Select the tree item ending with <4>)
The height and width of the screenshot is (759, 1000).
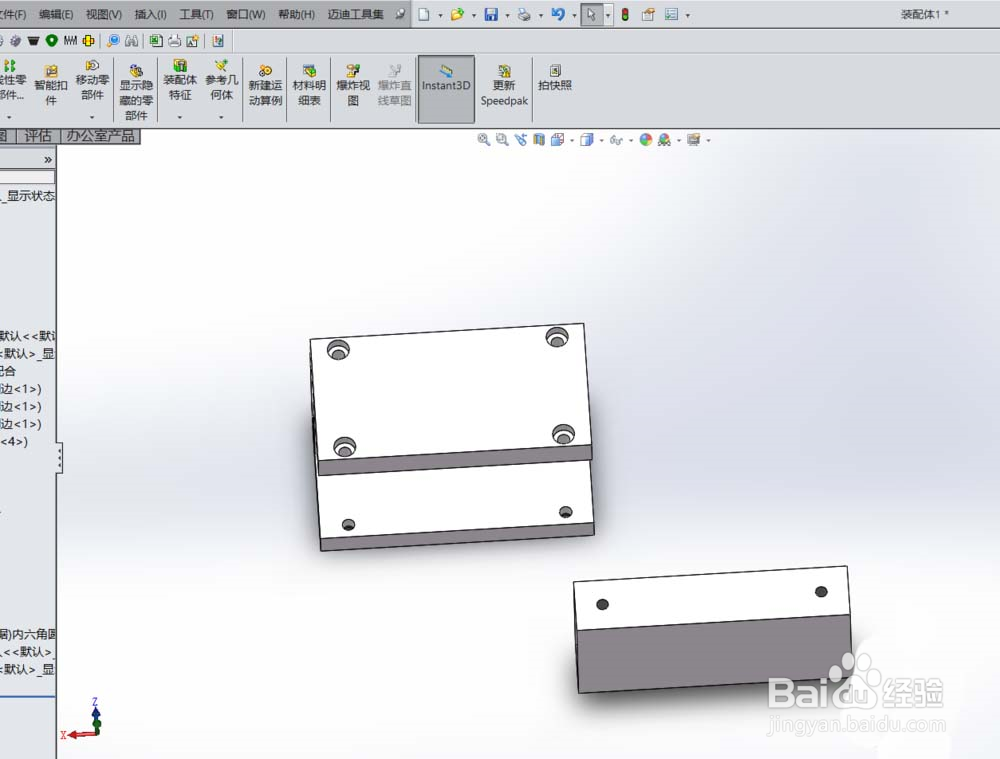coord(14,441)
